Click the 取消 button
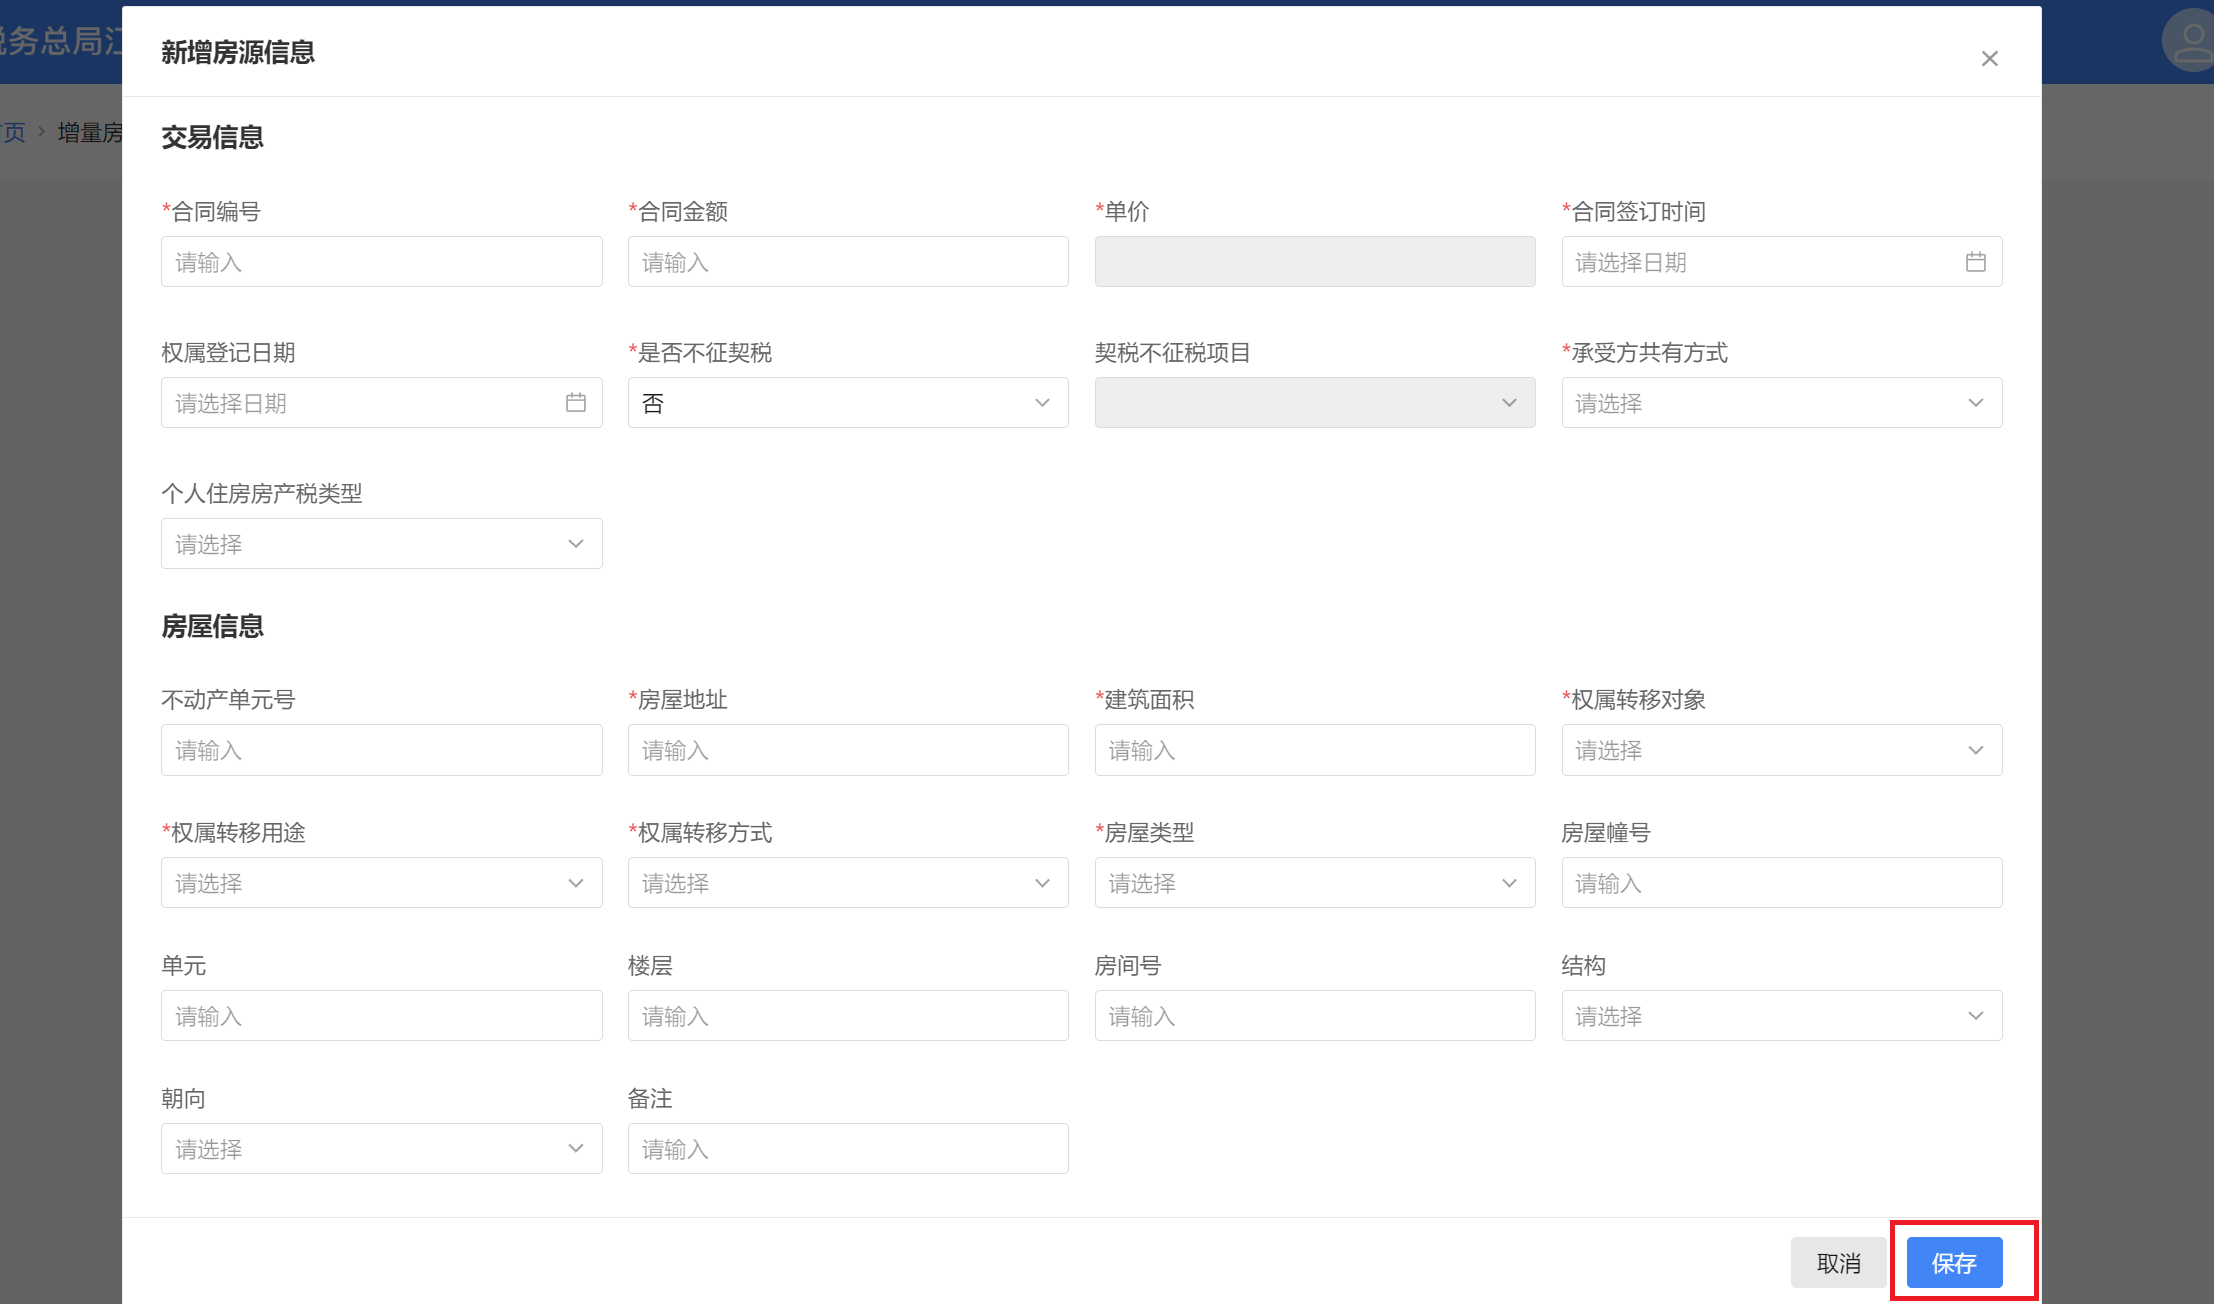The width and height of the screenshot is (2214, 1304). tap(1838, 1263)
